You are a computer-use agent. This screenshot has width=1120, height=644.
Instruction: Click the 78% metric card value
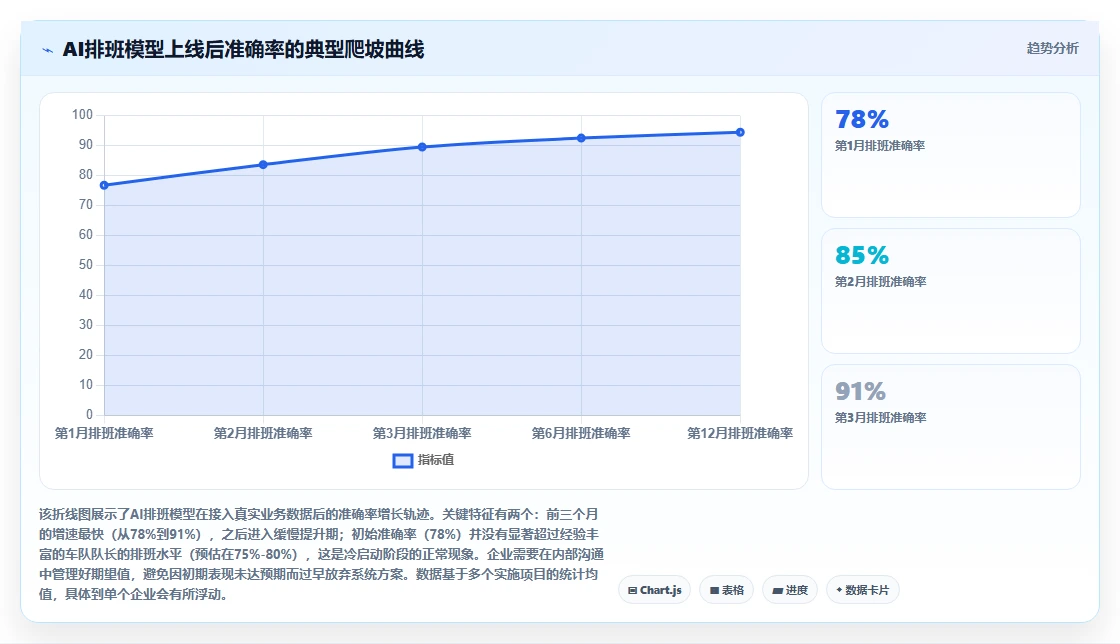(x=862, y=119)
